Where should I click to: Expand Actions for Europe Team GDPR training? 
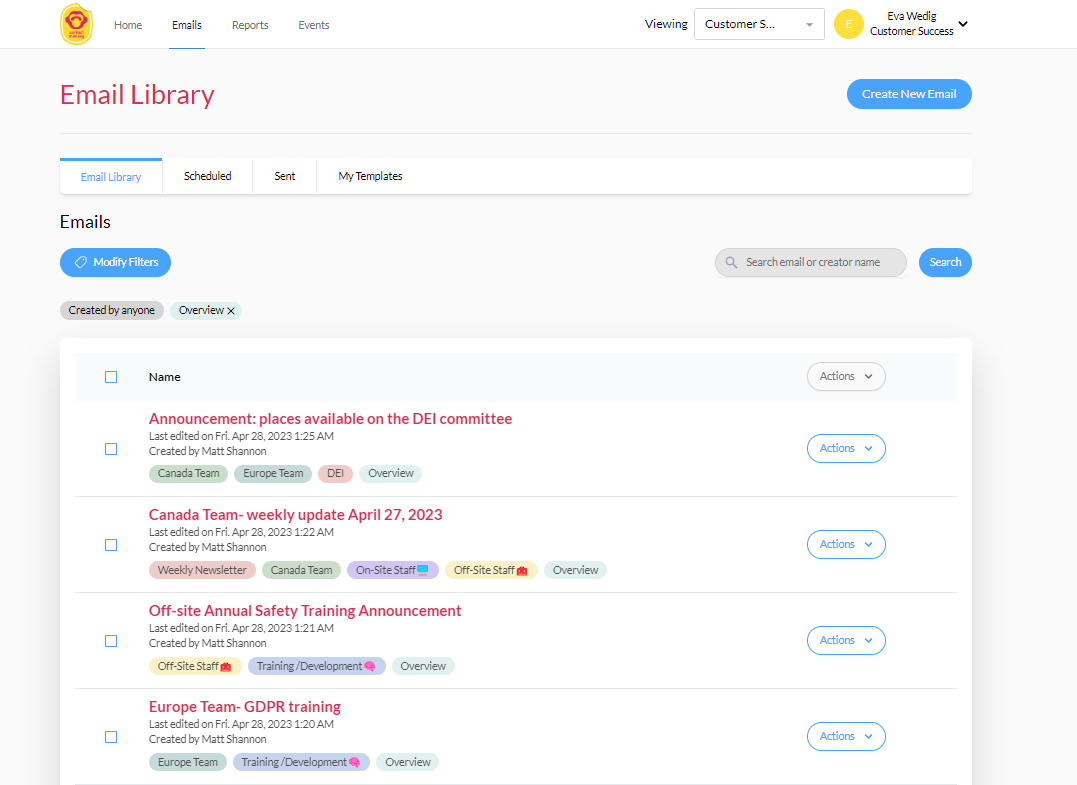846,737
